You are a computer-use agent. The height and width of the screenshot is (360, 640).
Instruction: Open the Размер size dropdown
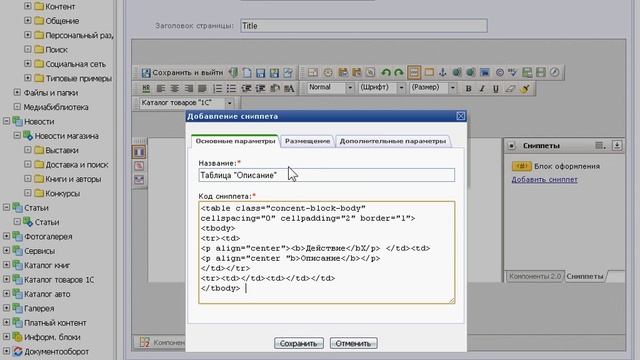[433, 87]
